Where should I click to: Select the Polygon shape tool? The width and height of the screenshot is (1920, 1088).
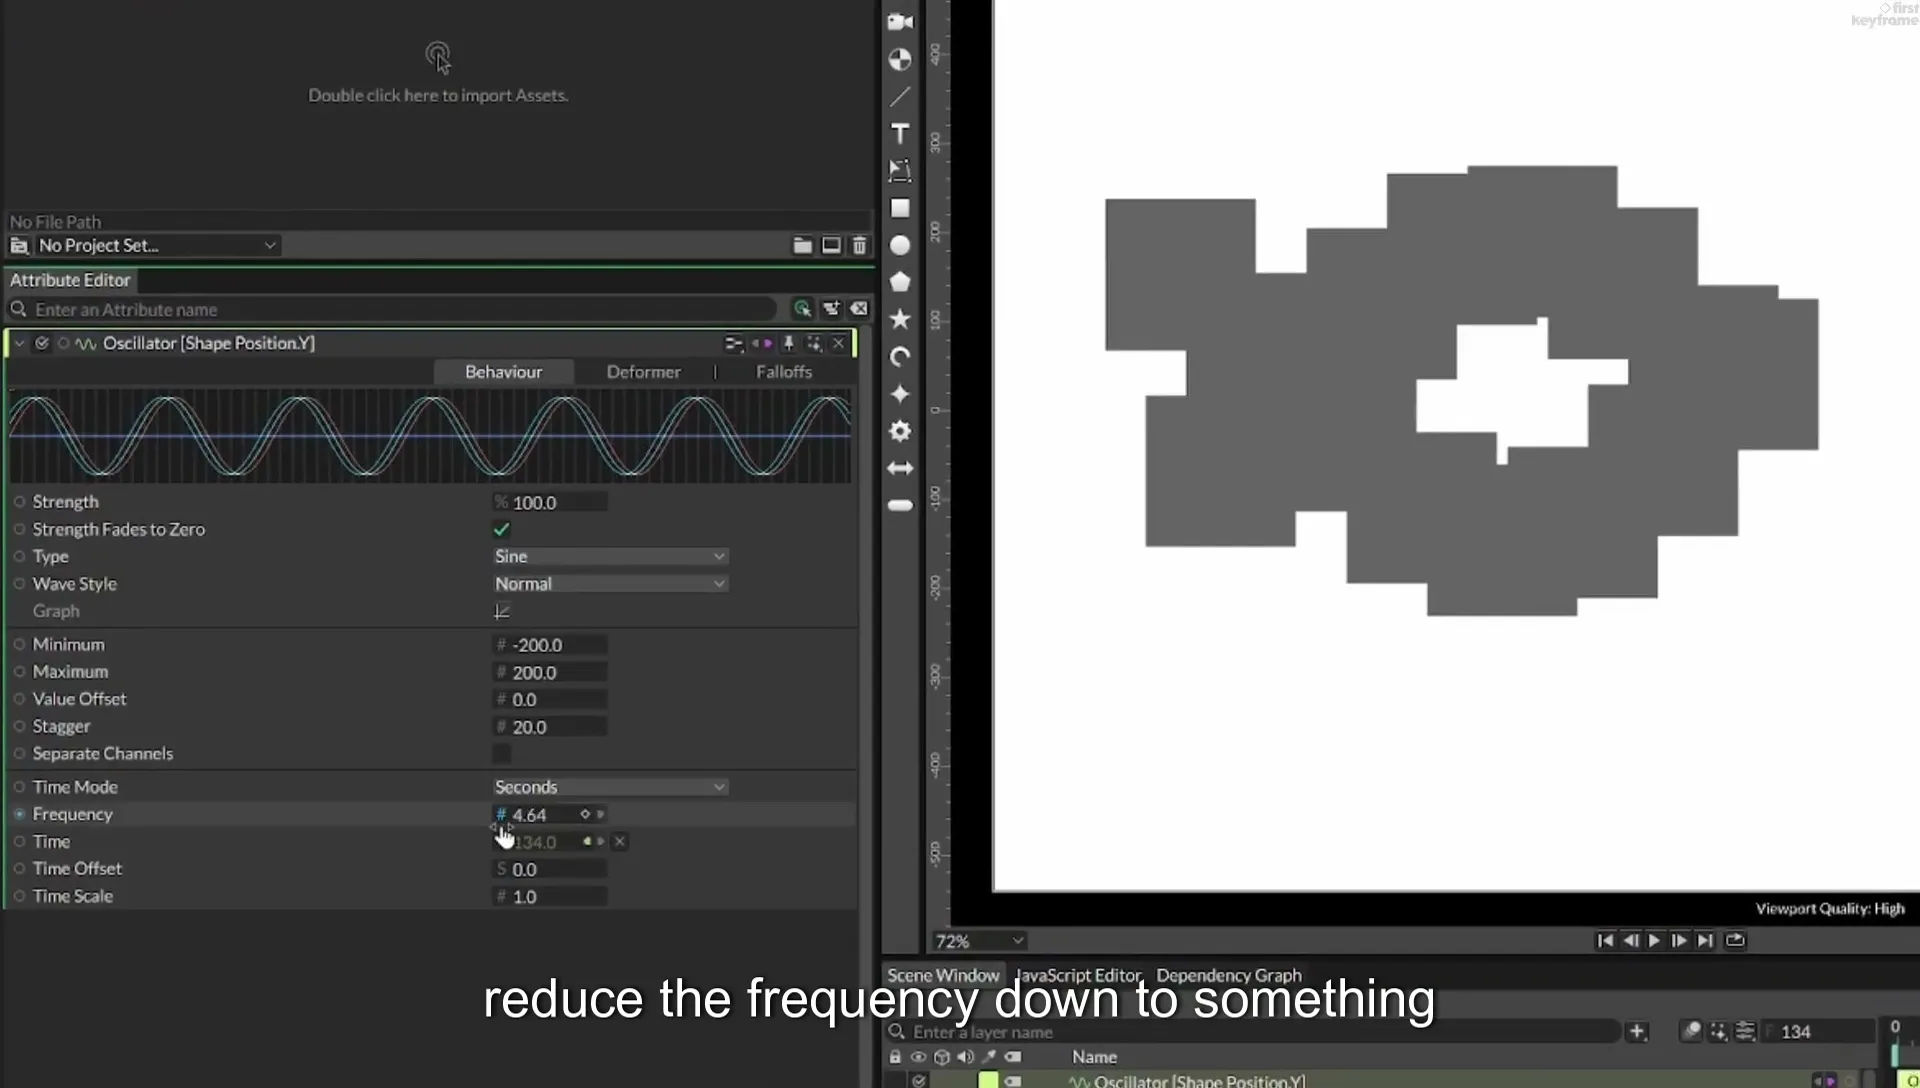point(900,282)
